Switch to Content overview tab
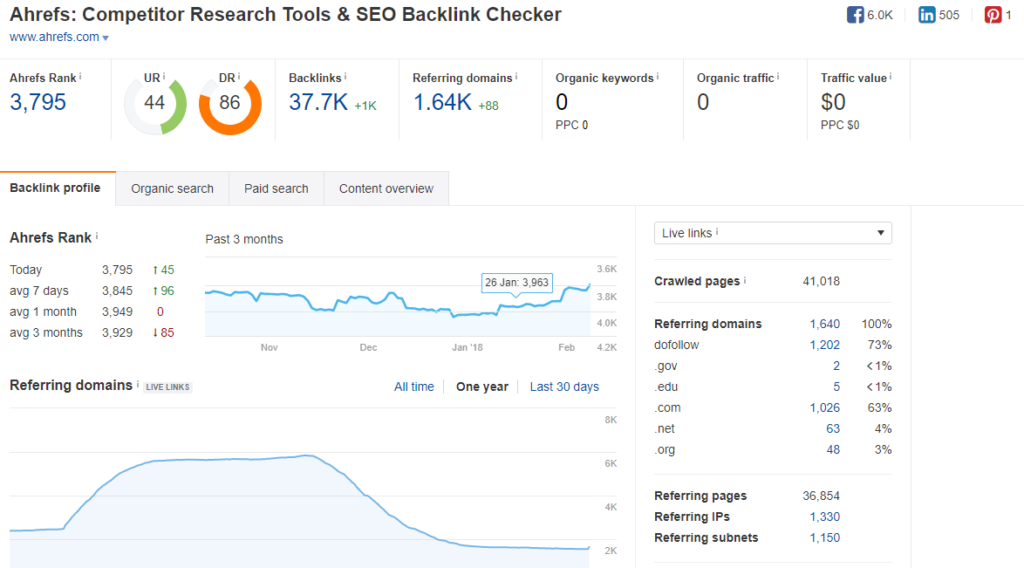The height and width of the screenshot is (568, 1024). [x=386, y=189]
